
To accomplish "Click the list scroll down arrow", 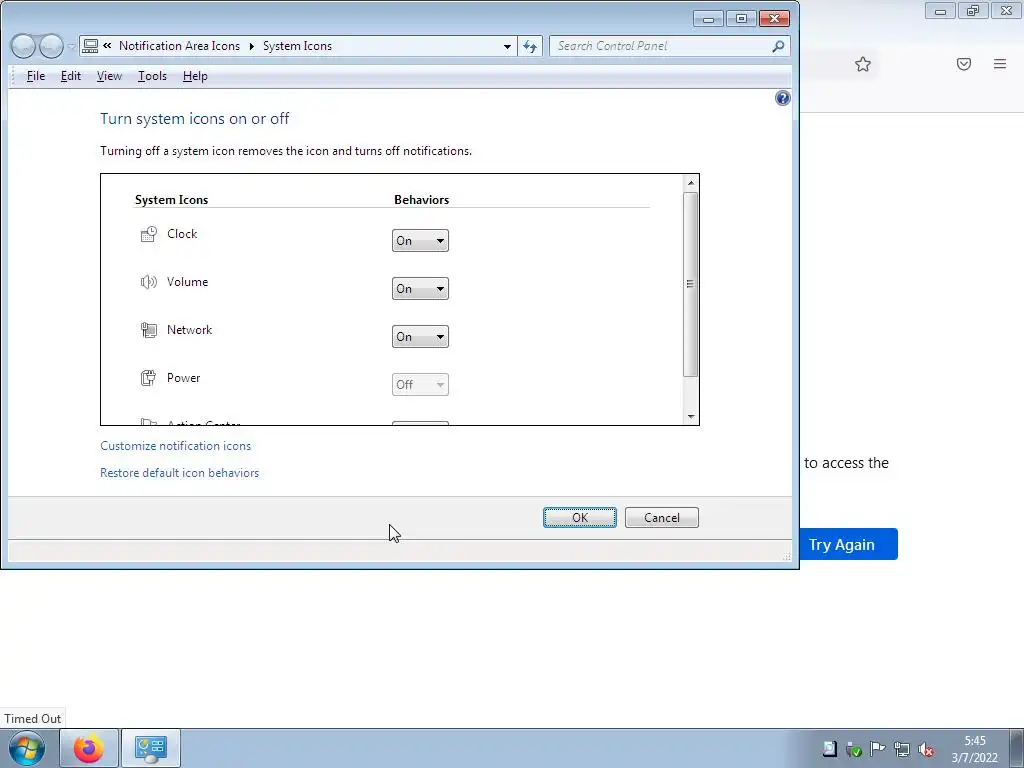I will (691, 417).
